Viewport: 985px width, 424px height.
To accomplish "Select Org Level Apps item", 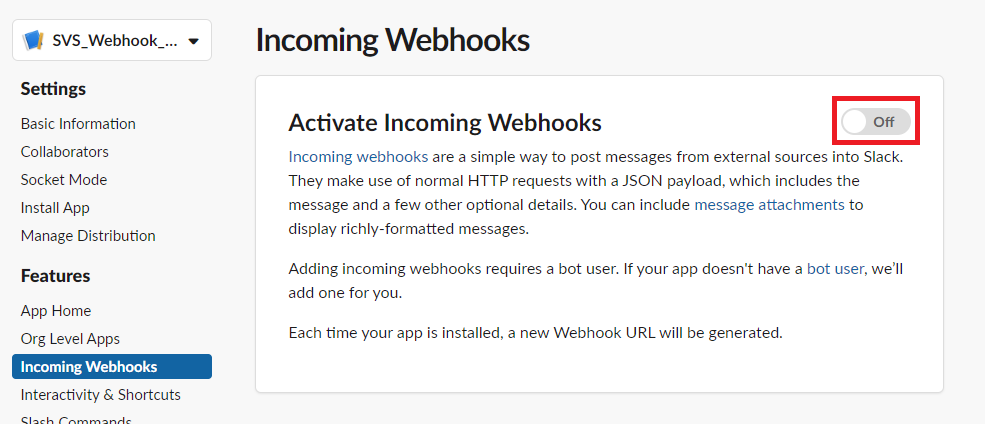I will tap(70, 339).
